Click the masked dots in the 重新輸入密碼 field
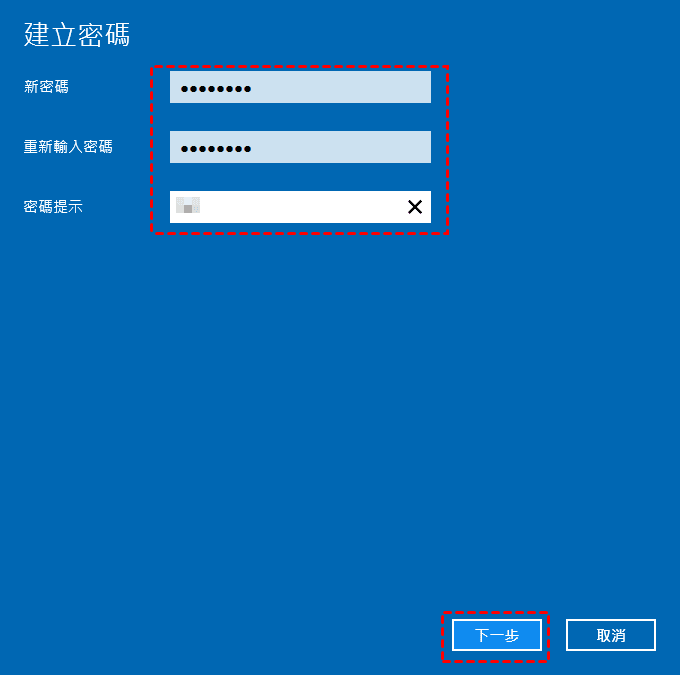The image size is (680, 675). pyautogui.click(x=216, y=149)
